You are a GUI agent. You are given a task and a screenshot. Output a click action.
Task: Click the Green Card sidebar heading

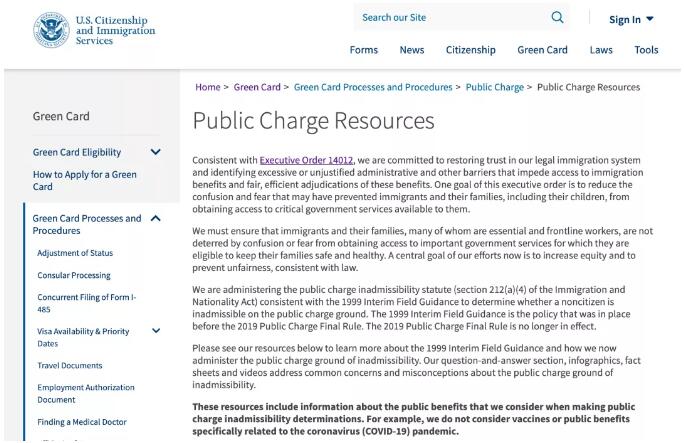point(61,116)
